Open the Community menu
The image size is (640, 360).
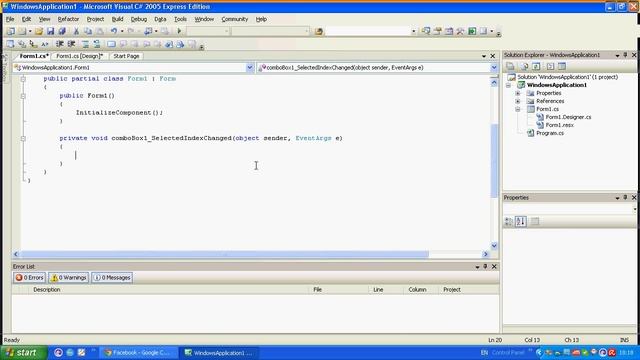coord(235,19)
